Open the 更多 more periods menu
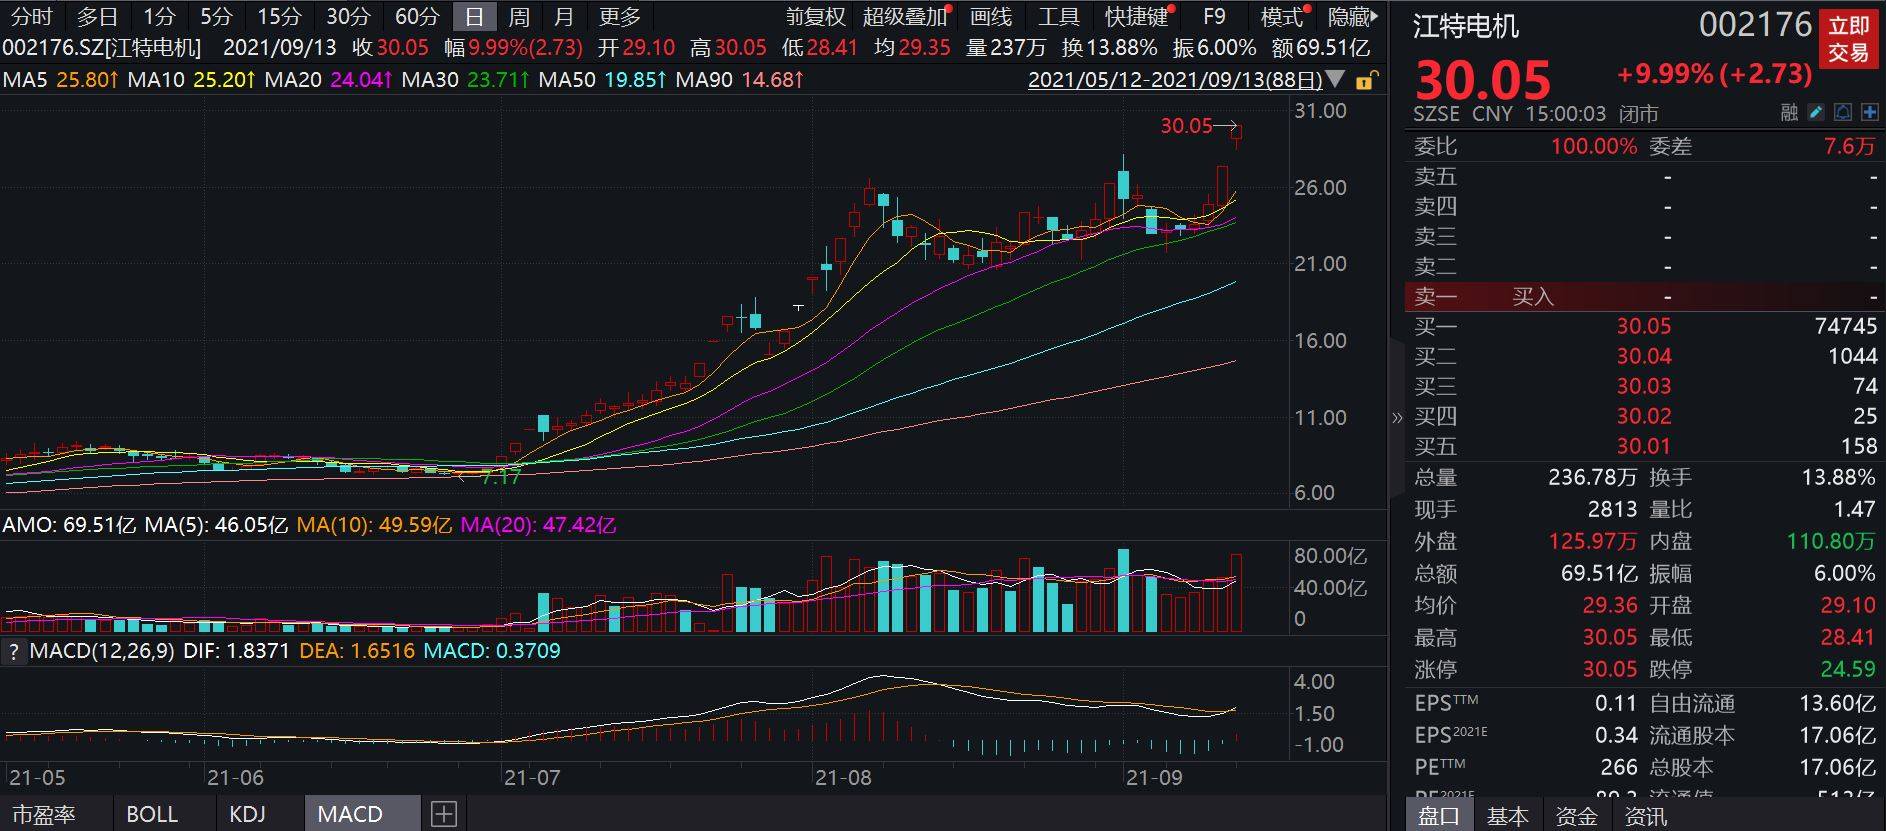The height and width of the screenshot is (831, 1886). point(619,17)
